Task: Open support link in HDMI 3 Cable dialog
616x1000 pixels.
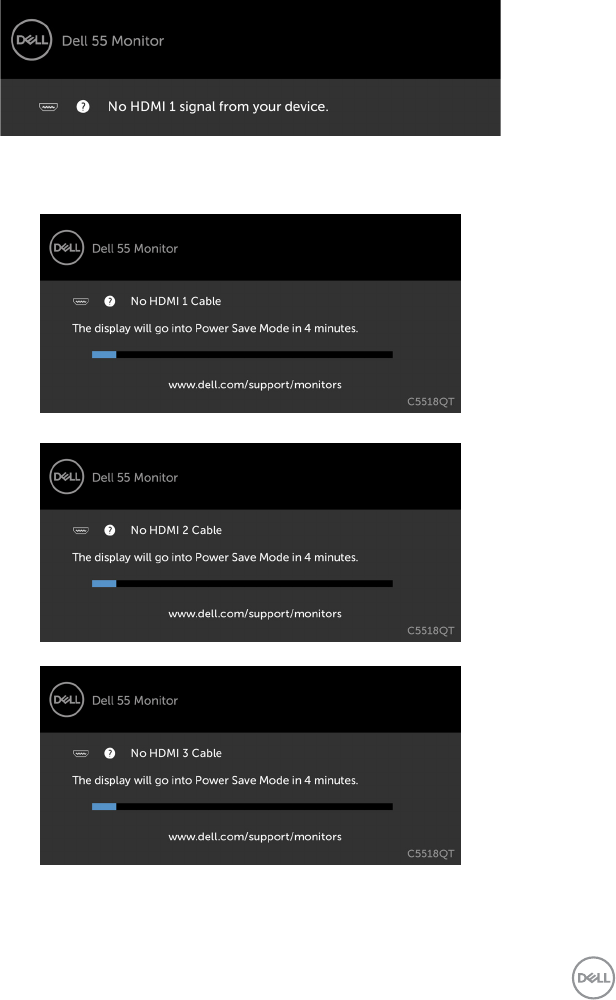Action: tap(255, 837)
